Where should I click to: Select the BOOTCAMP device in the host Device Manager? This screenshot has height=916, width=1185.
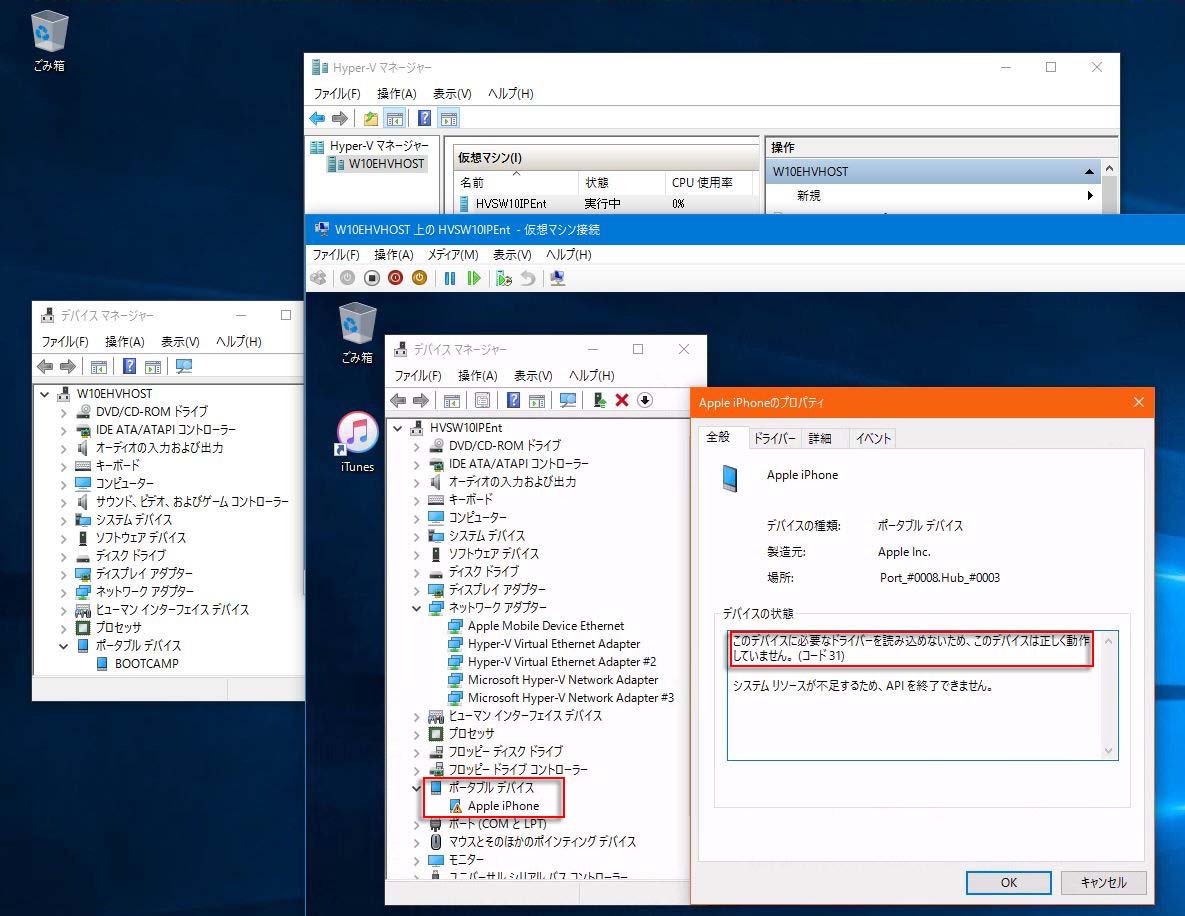[147, 664]
